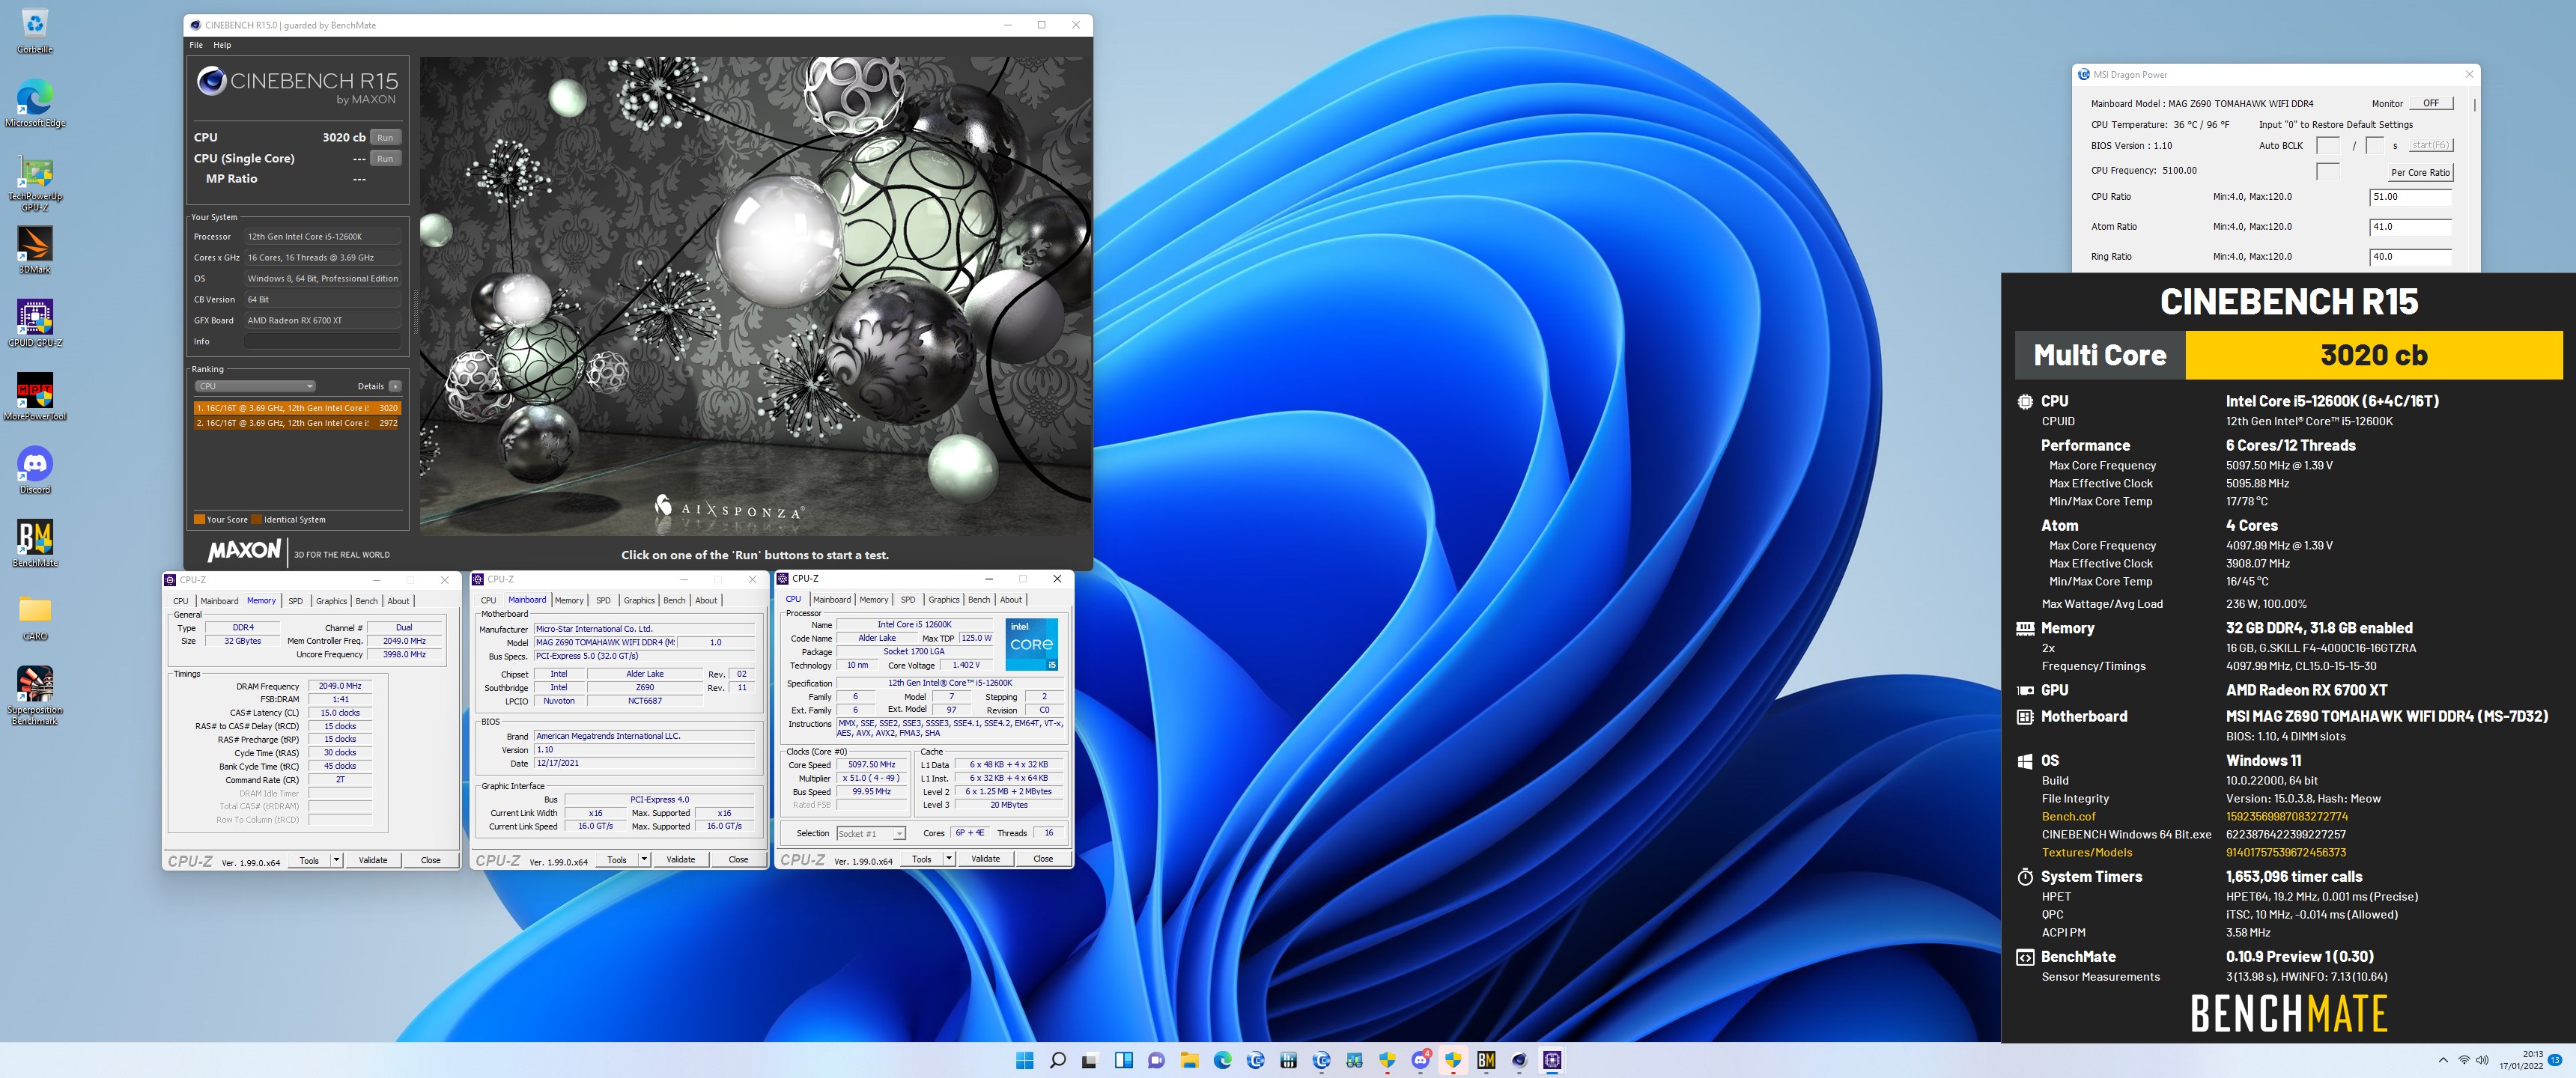Viewport: 2576px width, 1078px height.
Task: Open the CPUID CPU-Z desktop shortcut
Action: (35, 323)
